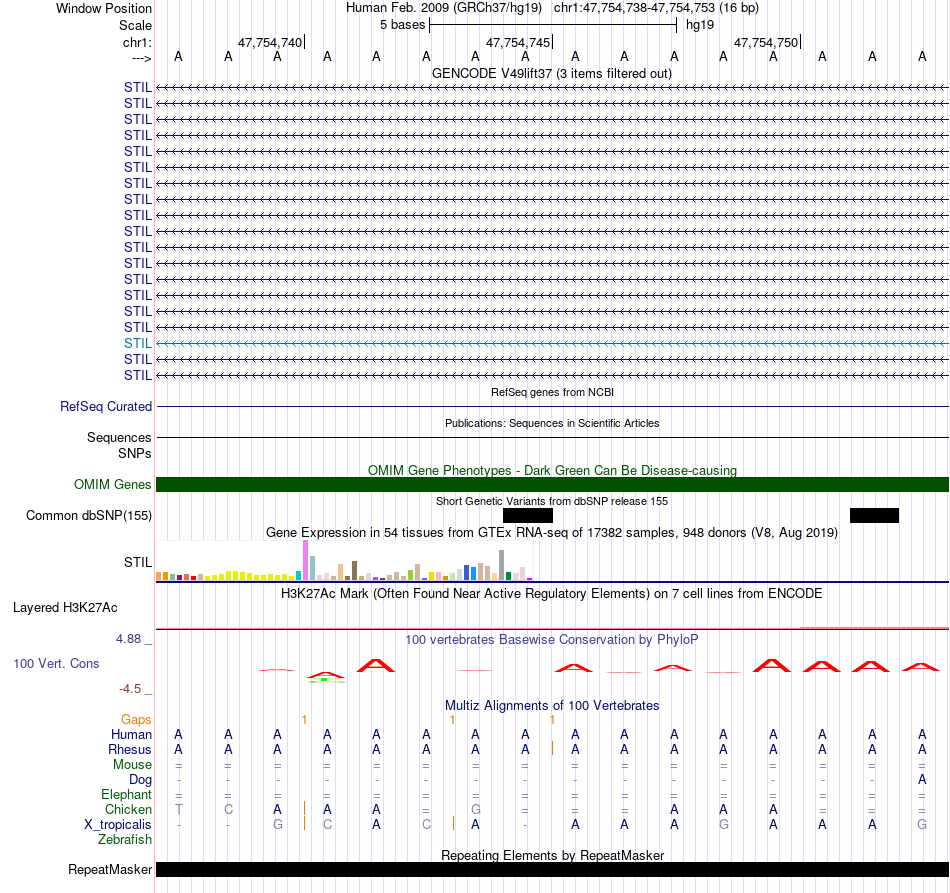This screenshot has width=950, height=893.
Task: Open GENCODE V49lift37 track title
Action: point(551,73)
